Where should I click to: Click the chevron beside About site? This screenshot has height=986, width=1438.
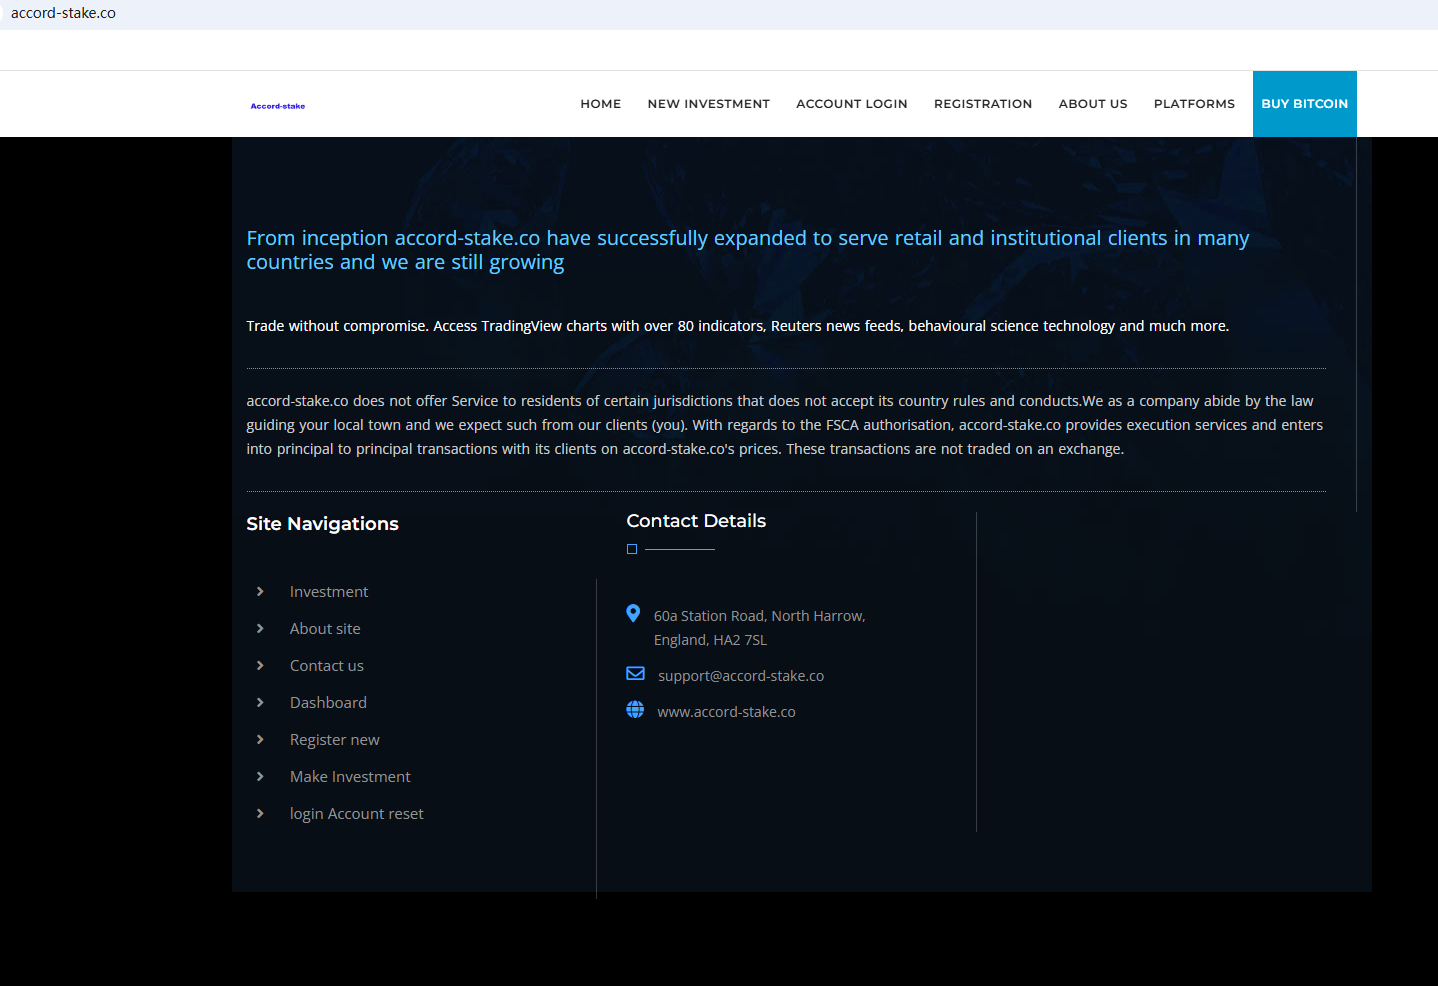pos(260,628)
